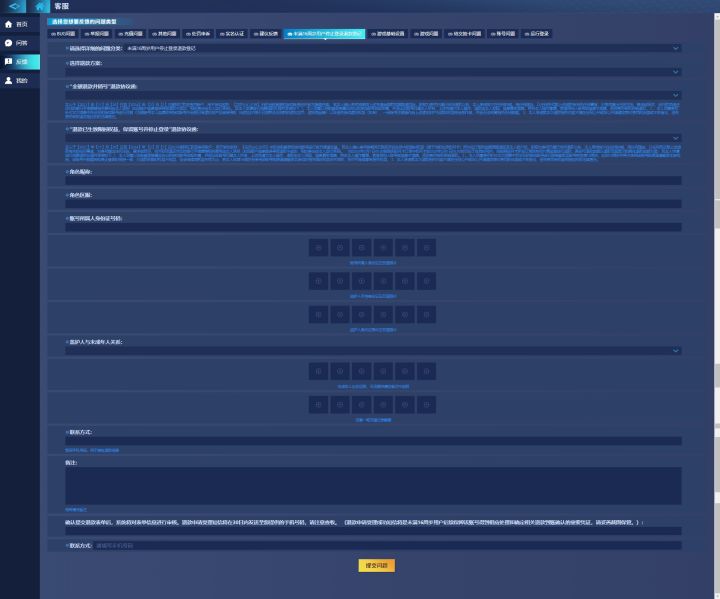This screenshot has height=599, width=720.
Task: Open 我的 profile icon in sidebar
Action: point(8,80)
